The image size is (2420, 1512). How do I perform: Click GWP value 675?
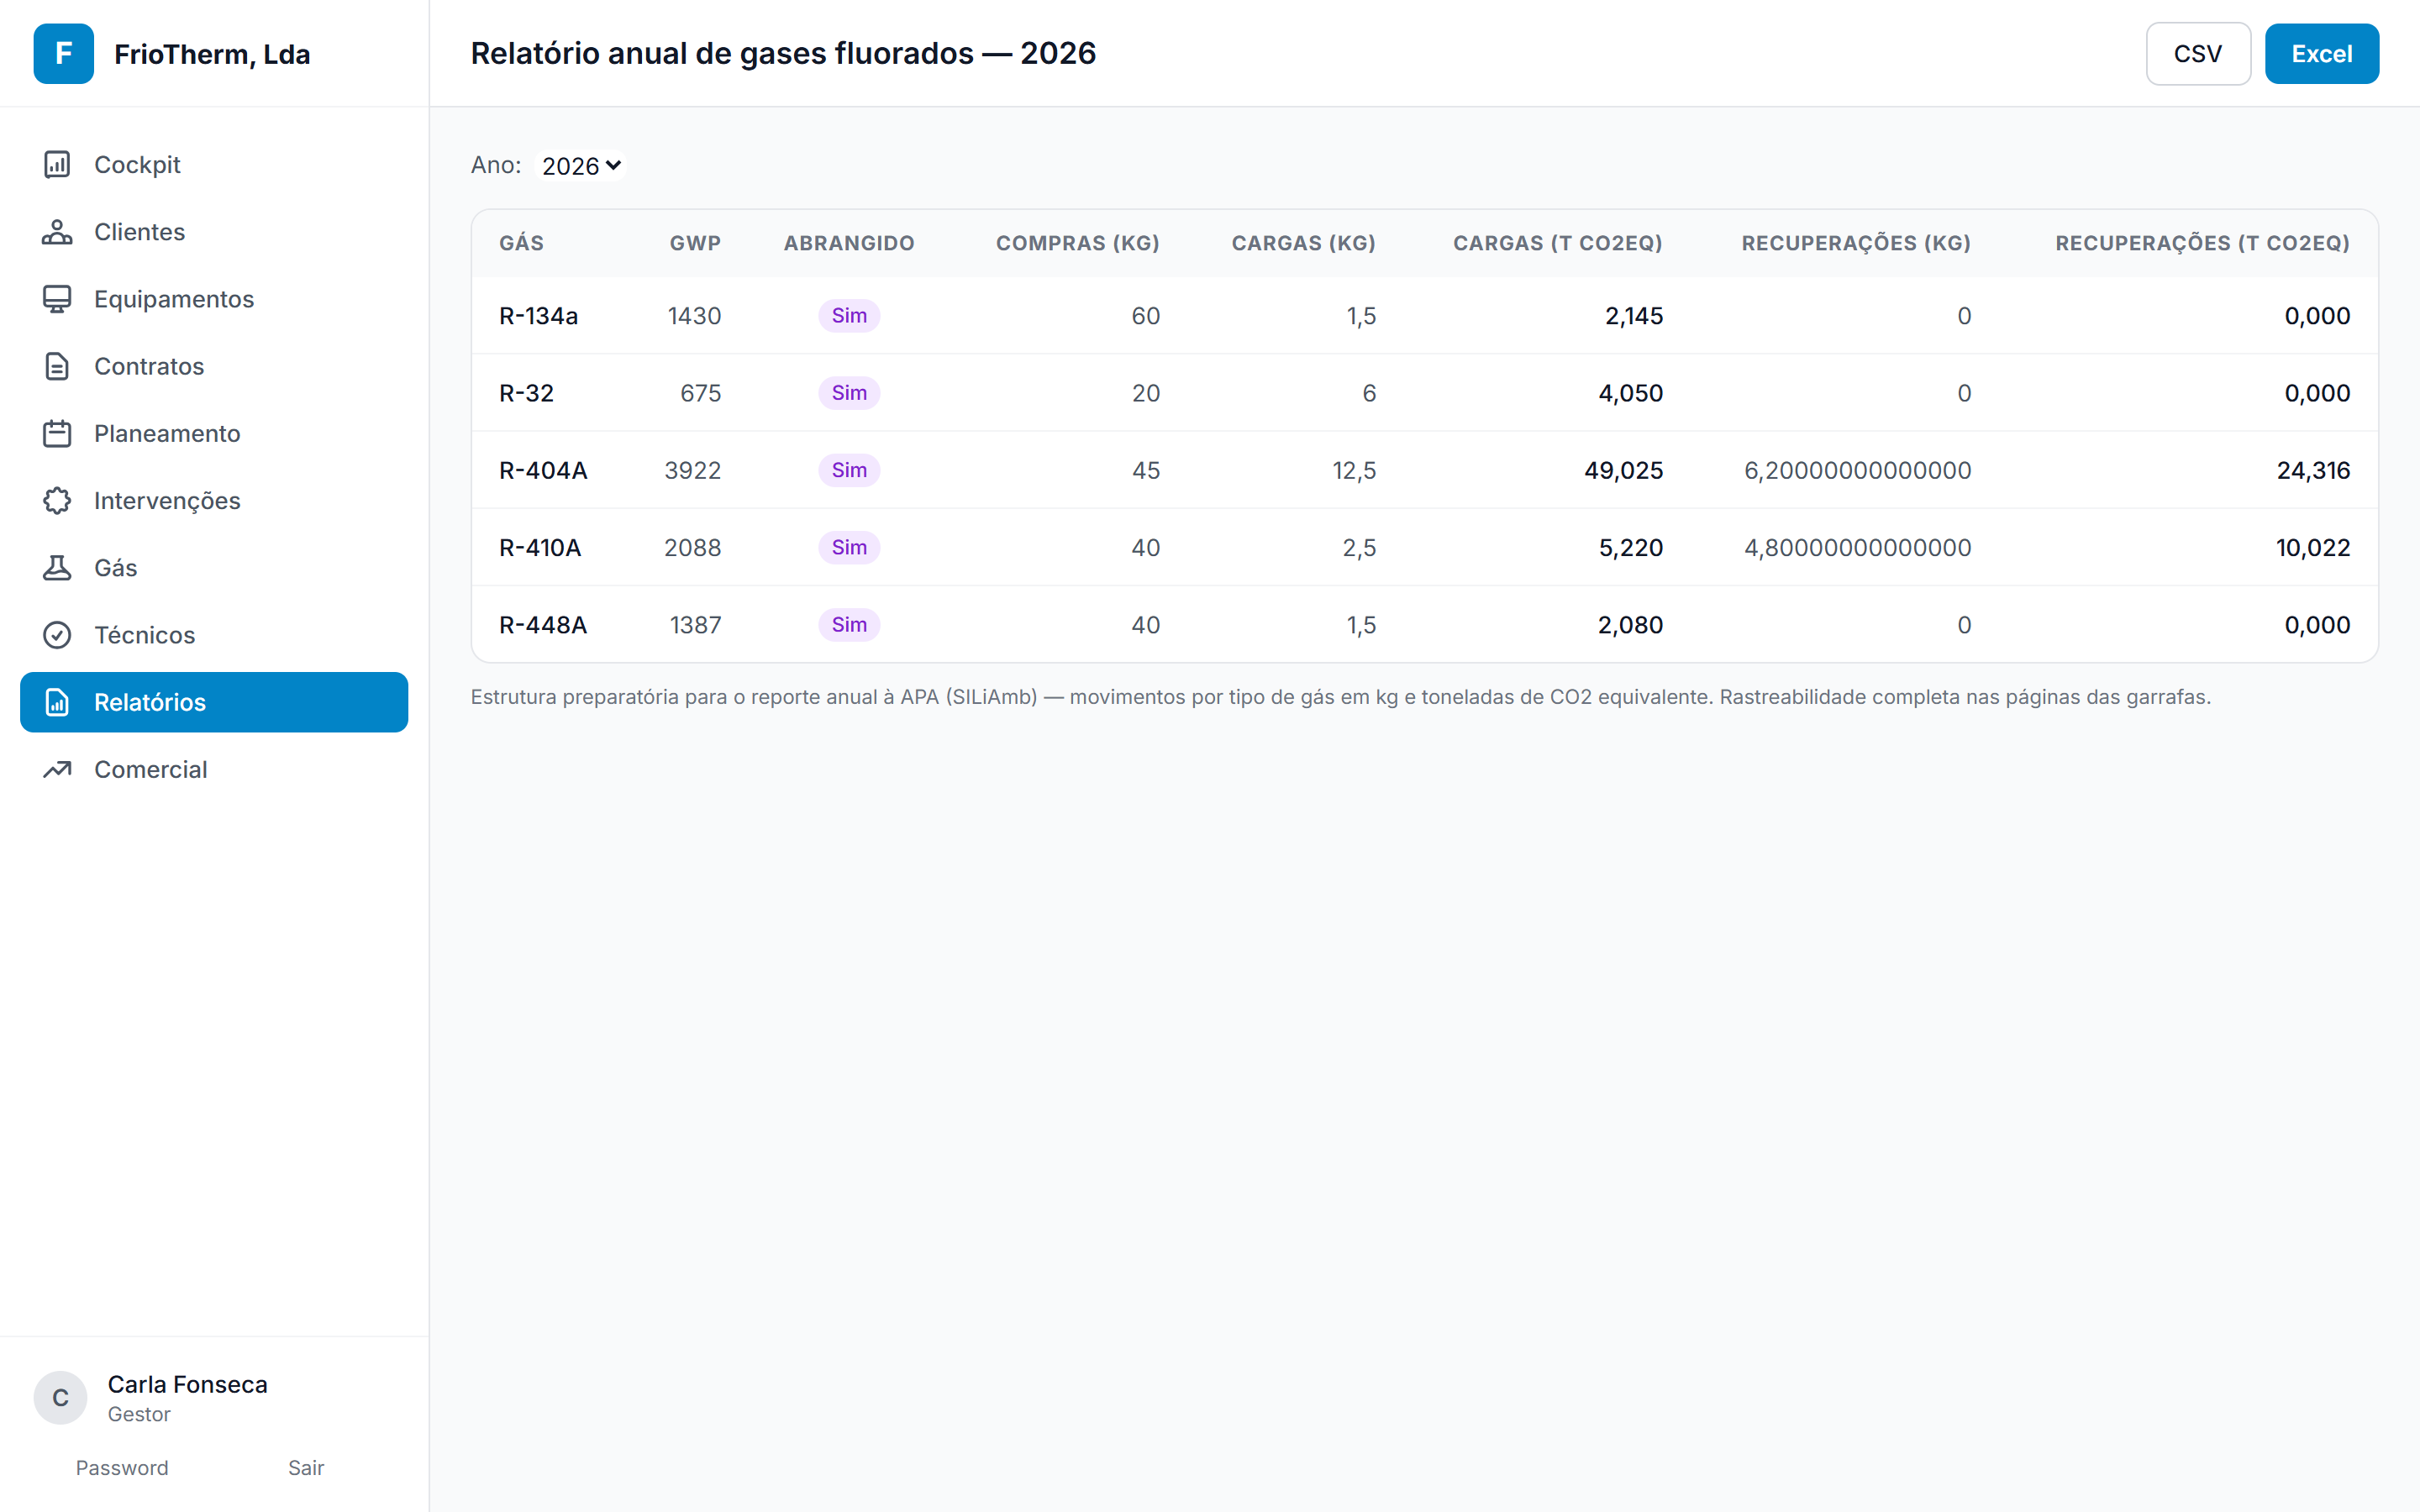(x=700, y=393)
